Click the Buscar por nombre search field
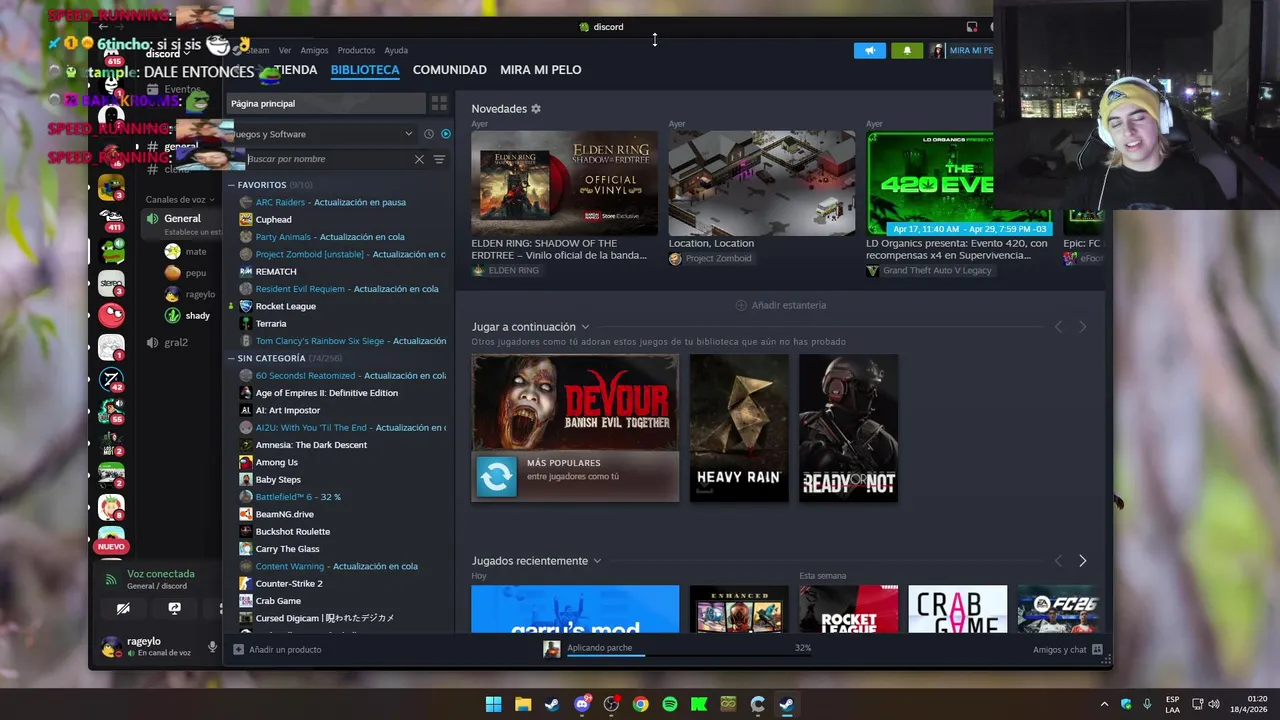1280x720 pixels. pos(328,159)
